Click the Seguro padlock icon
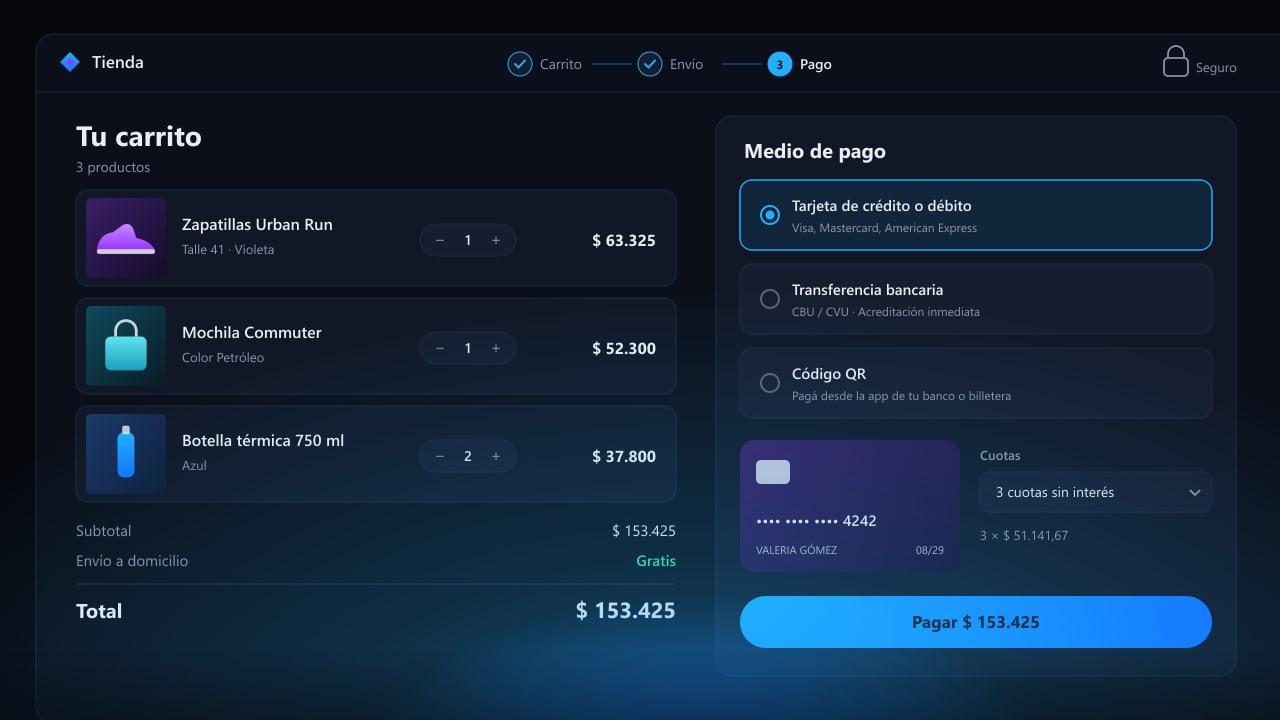The image size is (1280, 720). coord(1176,62)
